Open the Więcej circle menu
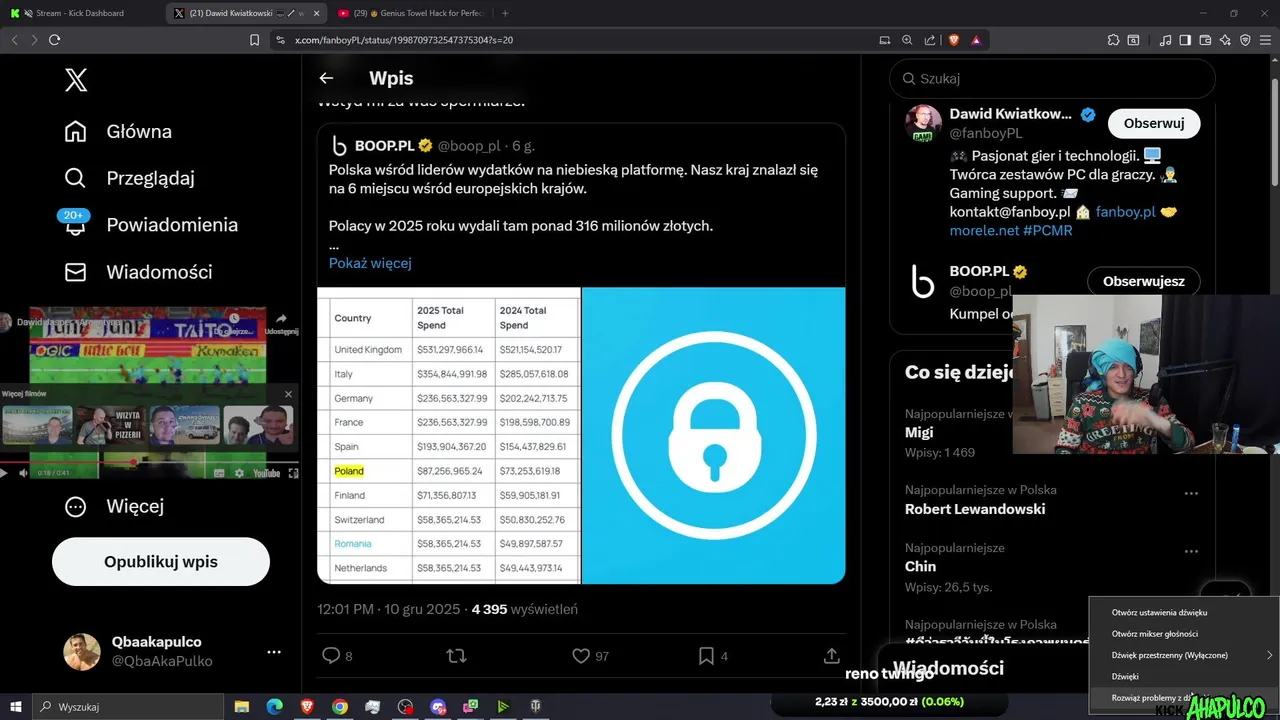Screen dimensions: 1280x720 pos(114,506)
